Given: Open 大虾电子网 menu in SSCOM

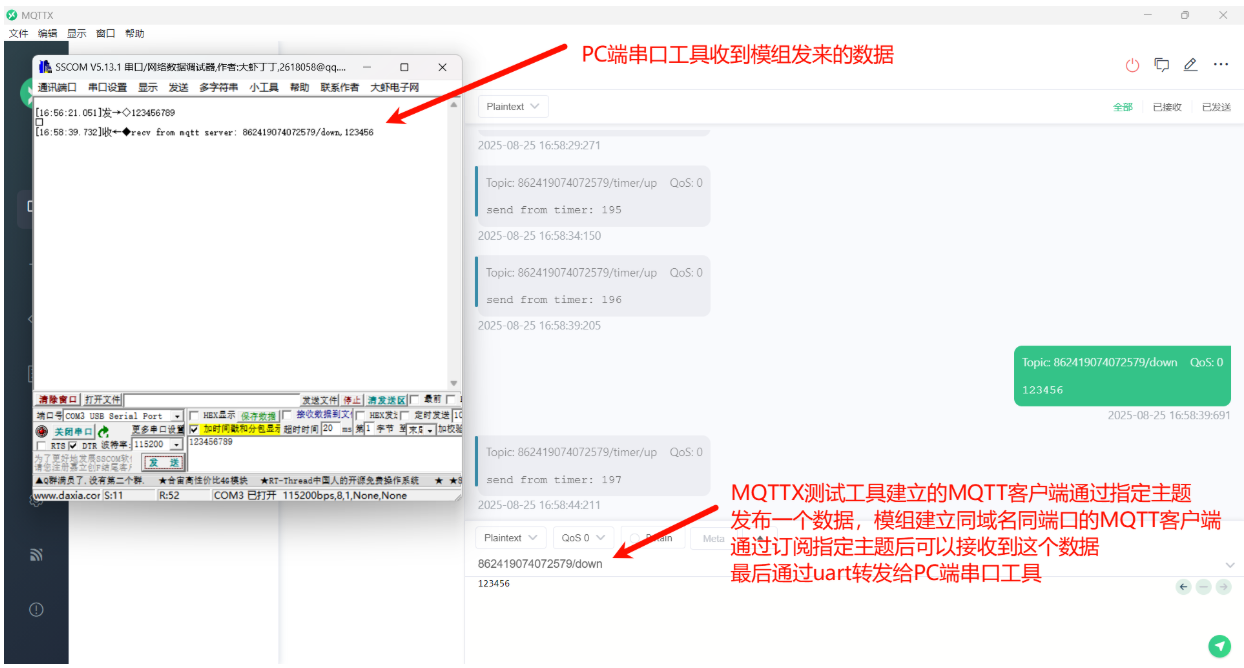Looking at the screenshot, I should pyautogui.click(x=394, y=87).
